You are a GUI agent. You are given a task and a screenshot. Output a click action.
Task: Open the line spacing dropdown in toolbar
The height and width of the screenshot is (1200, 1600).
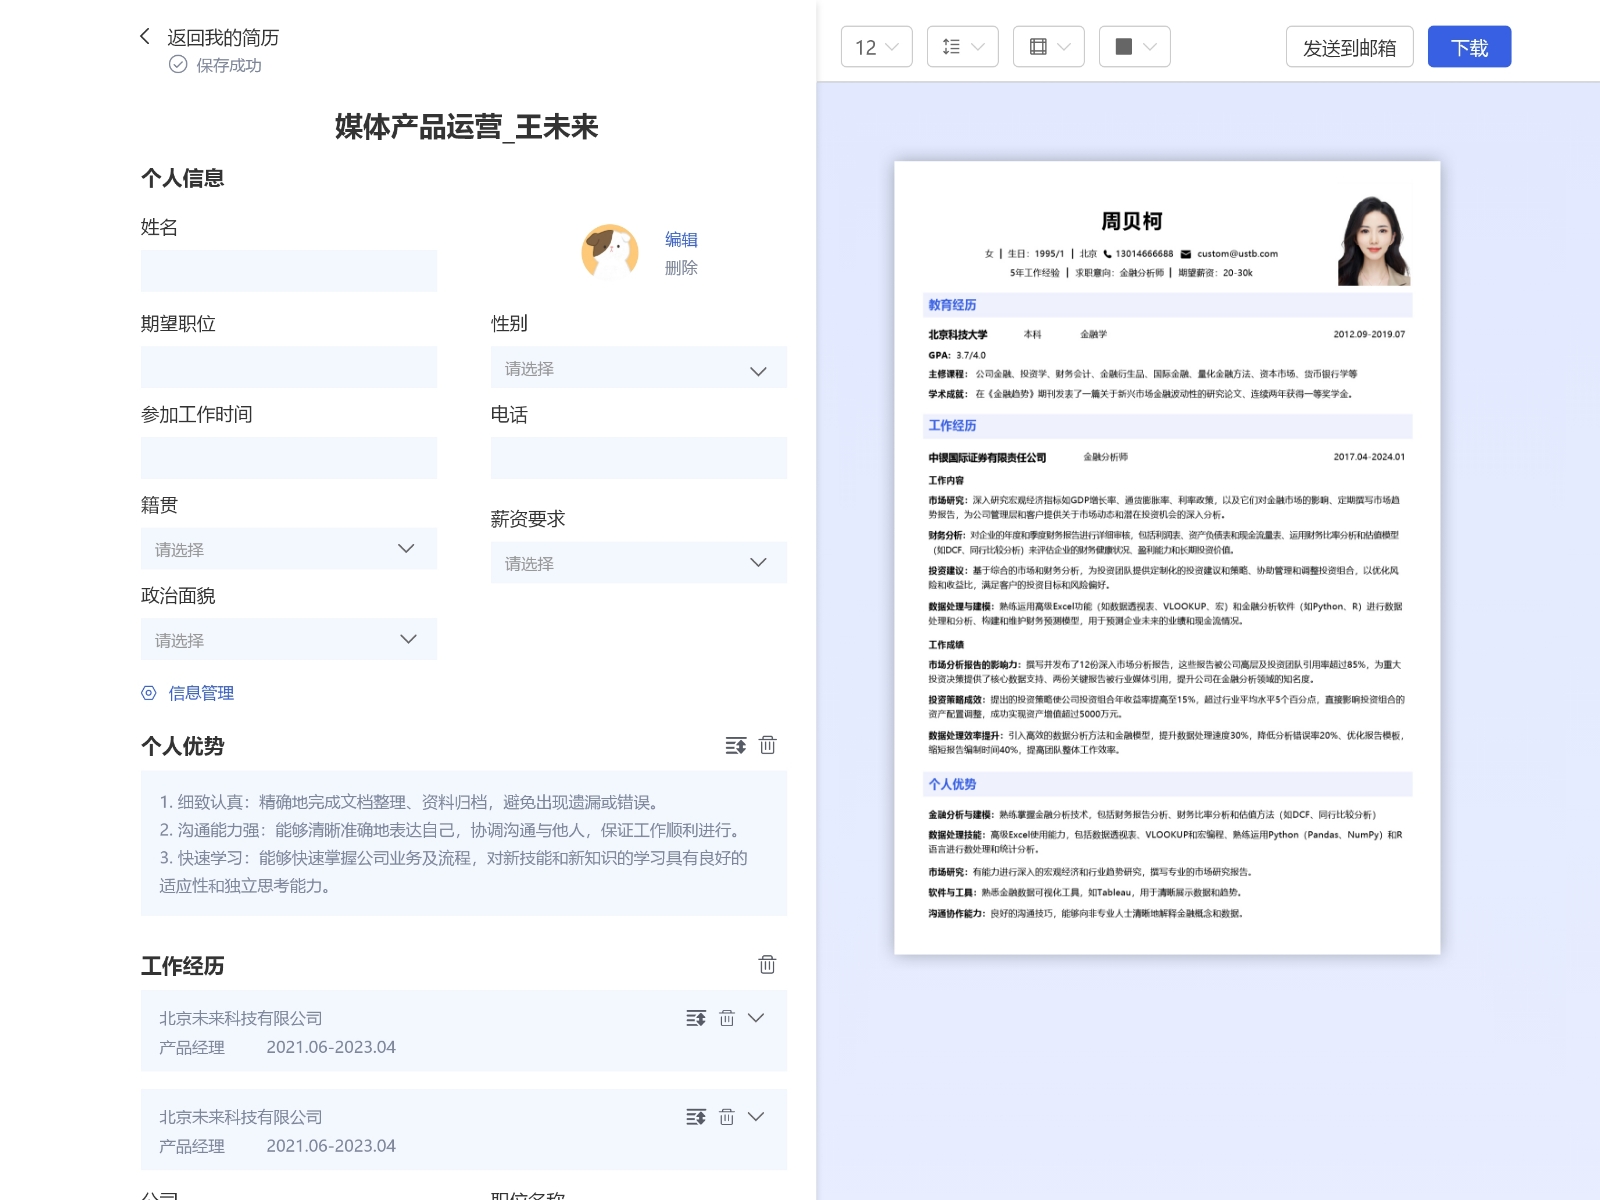click(963, 47)
